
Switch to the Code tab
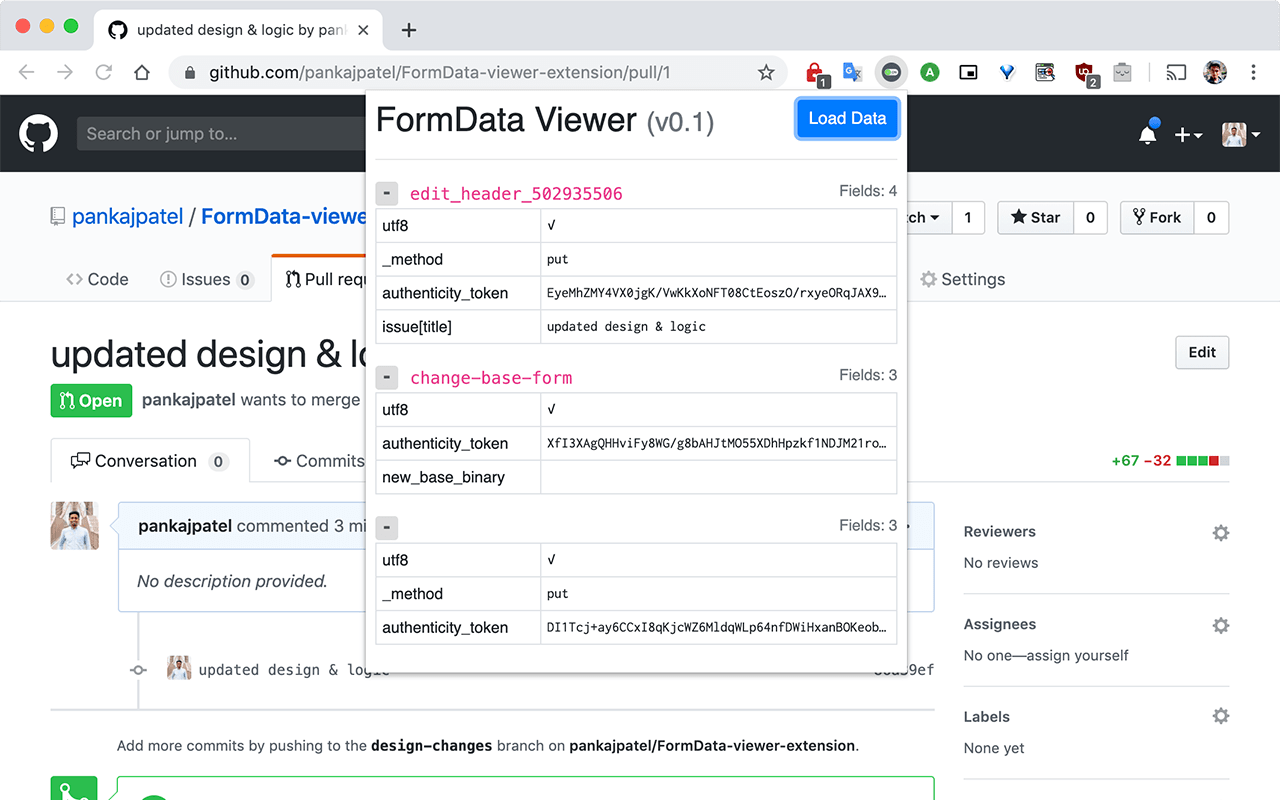click(x=97, y=279)
